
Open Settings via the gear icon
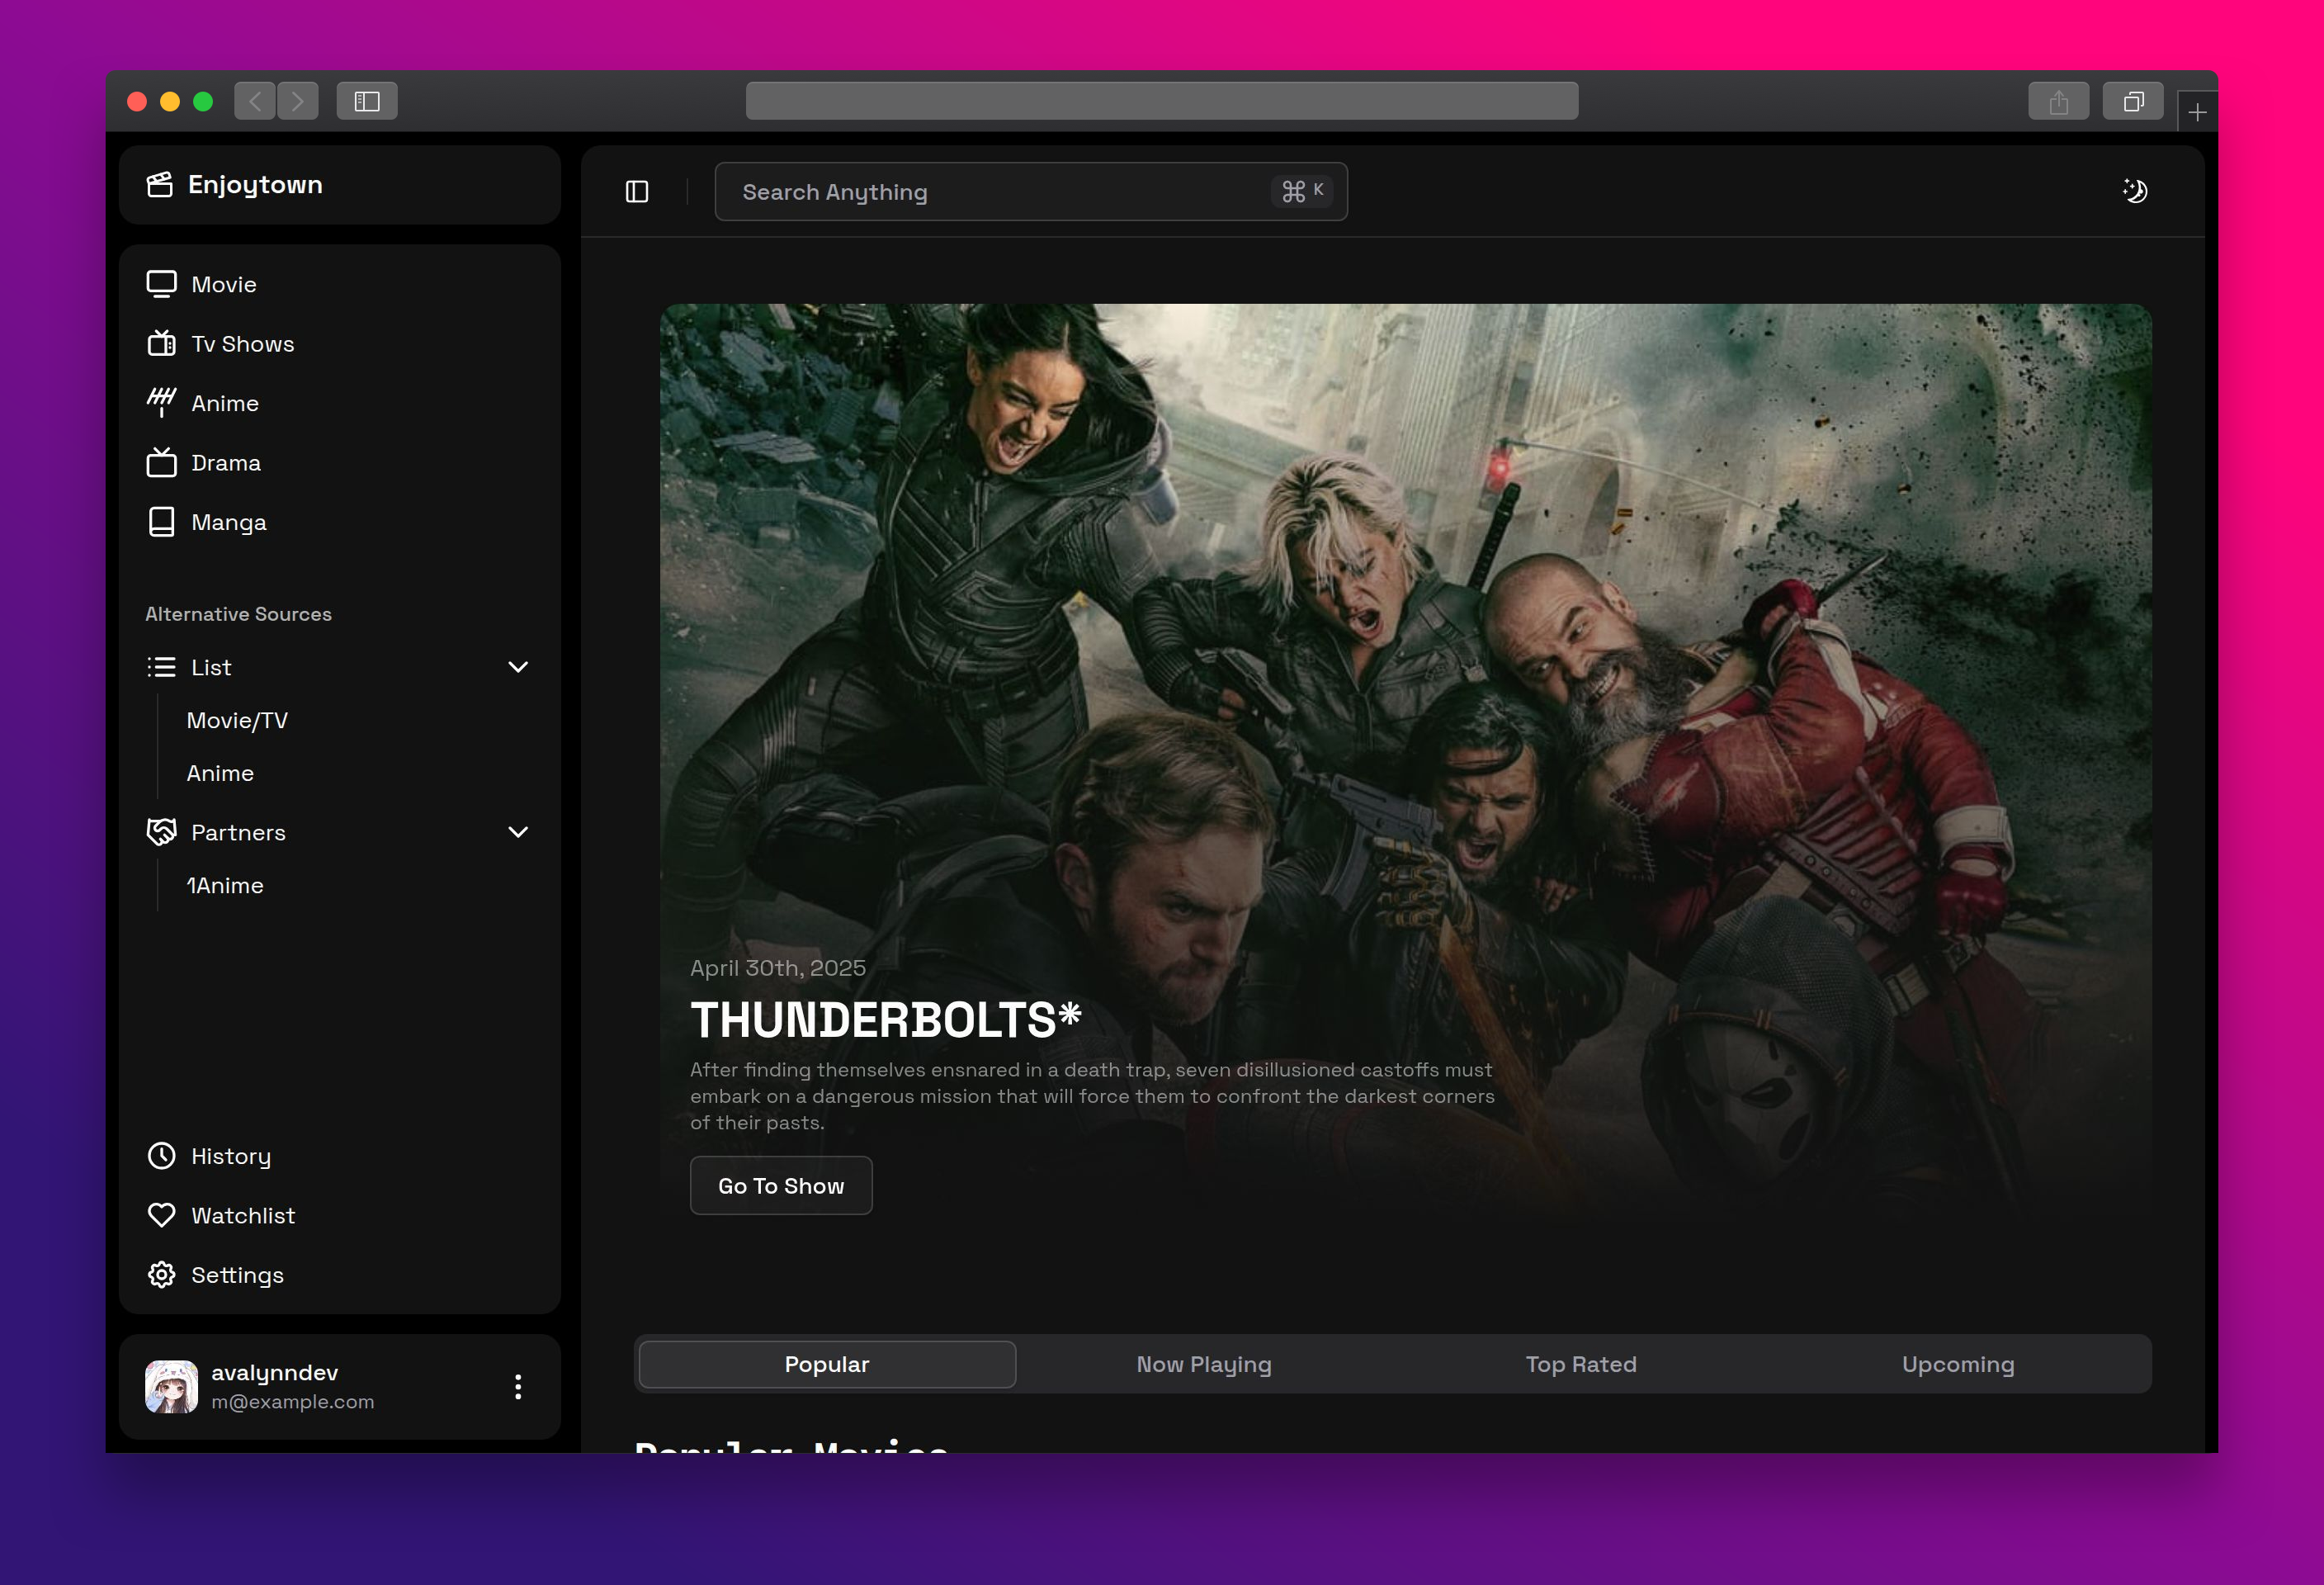[x=161, y=1275]
